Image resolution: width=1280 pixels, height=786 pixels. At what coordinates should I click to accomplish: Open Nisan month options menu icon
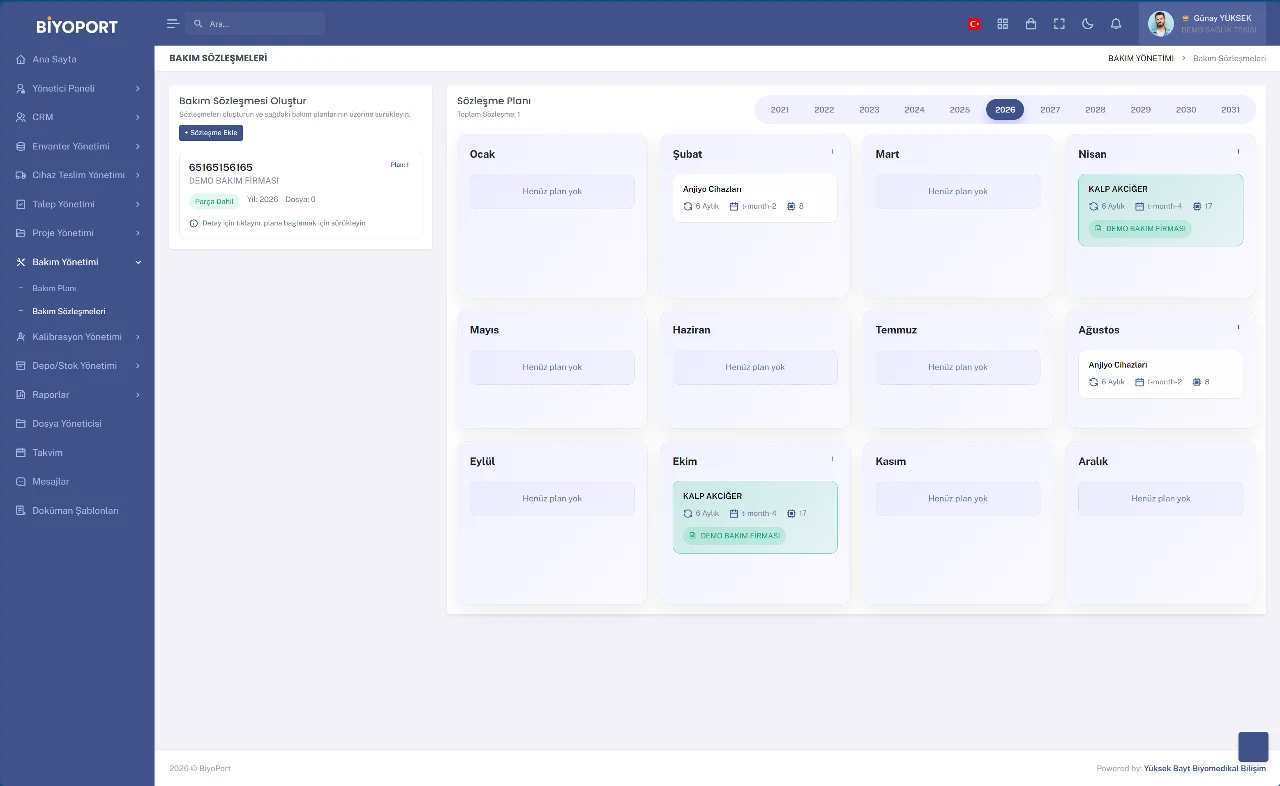coord(1238,152)
